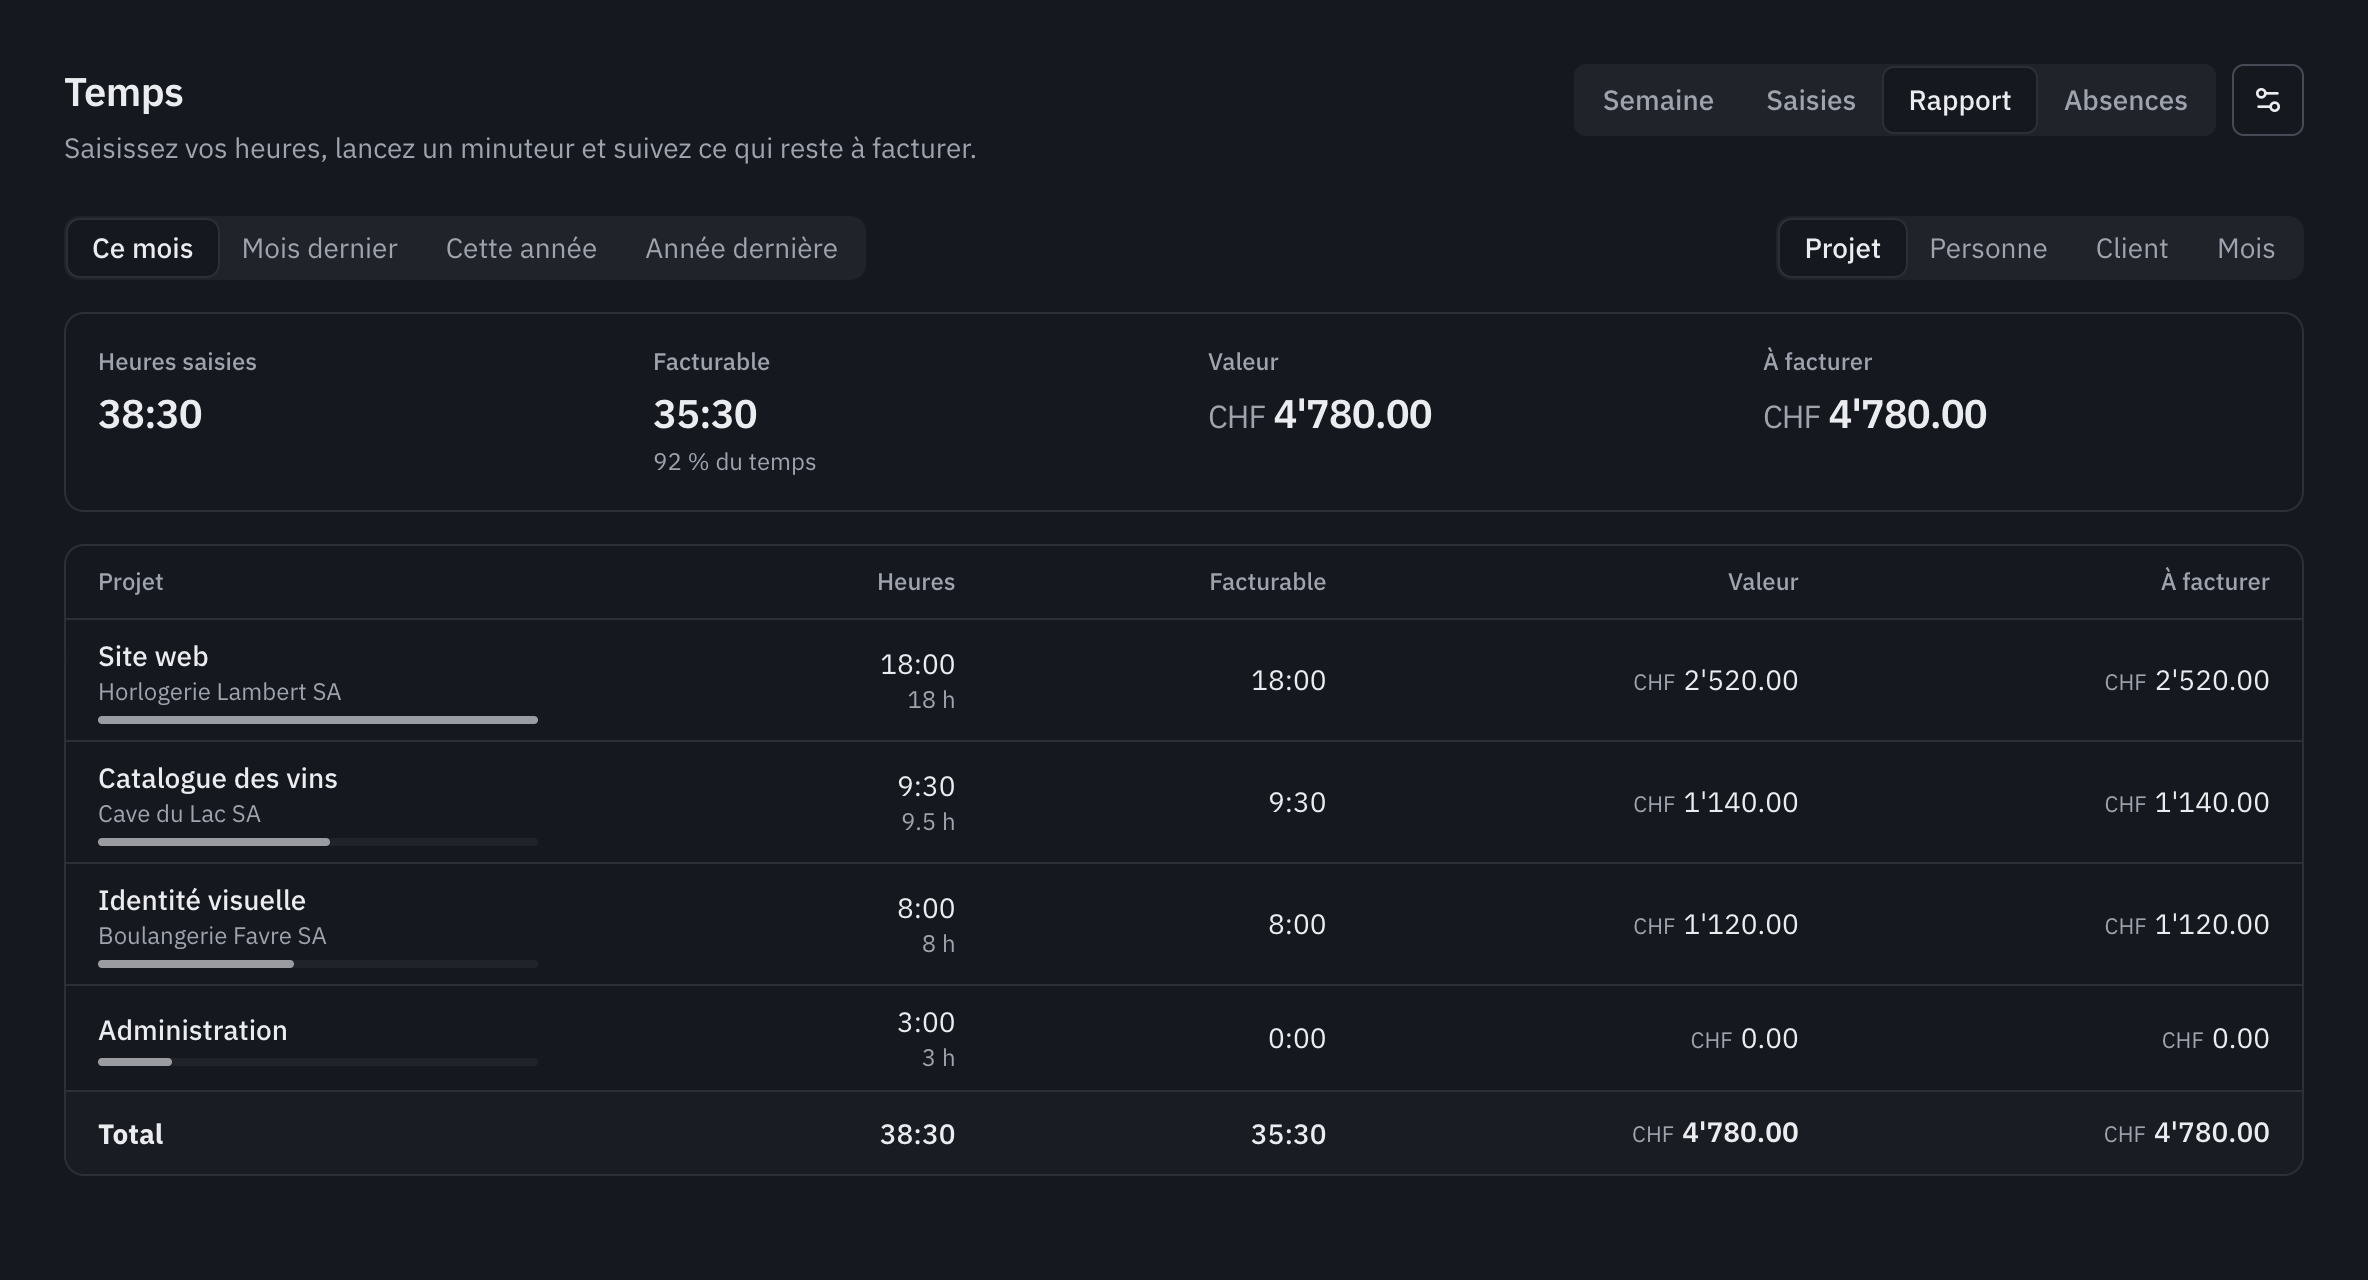
Task: Group the report by Projet
Action: (1842, 248)
